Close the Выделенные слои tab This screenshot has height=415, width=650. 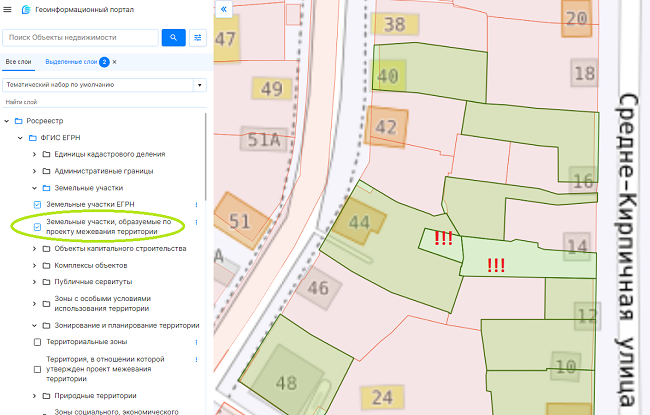(114, 62)
